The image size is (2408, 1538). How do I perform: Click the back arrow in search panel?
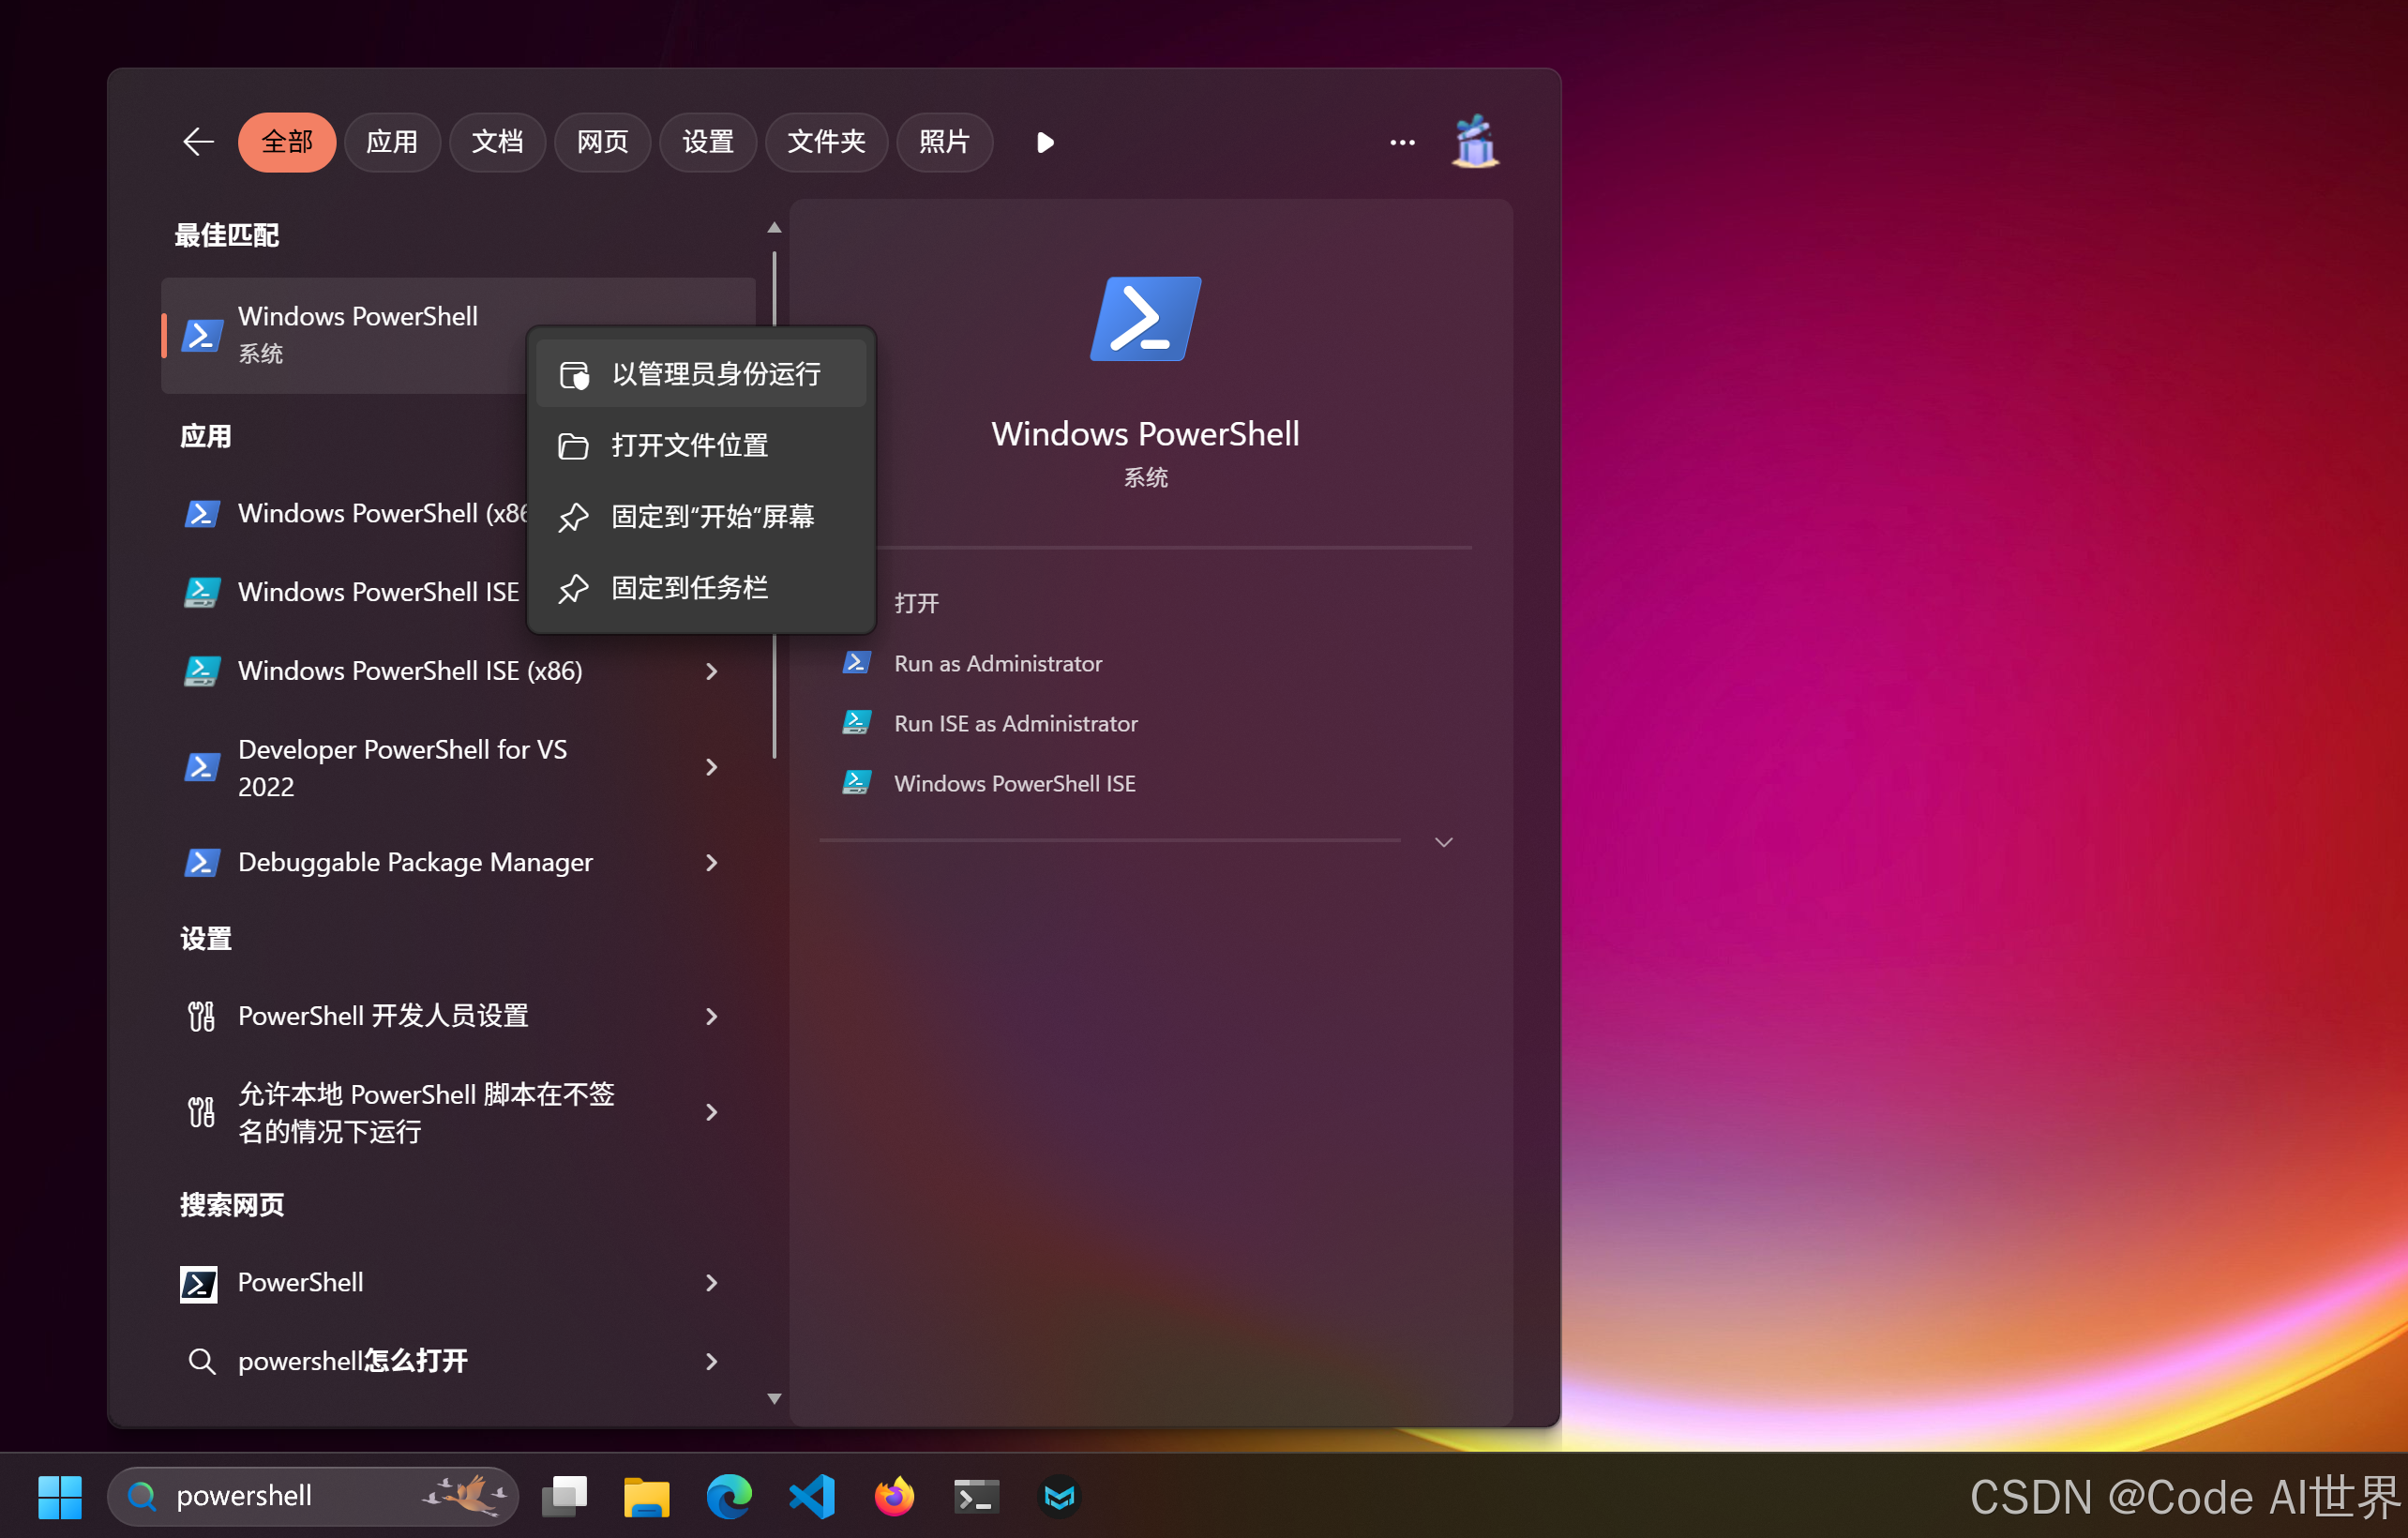(198, 142)
